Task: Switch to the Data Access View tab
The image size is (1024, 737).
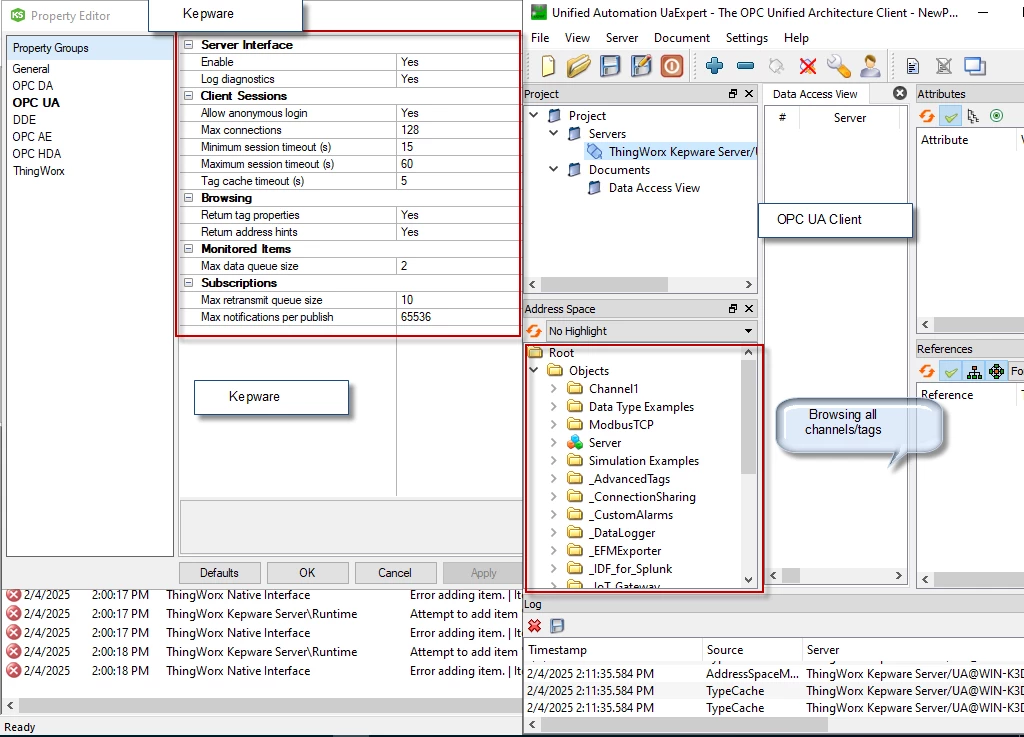Action: click(815, 94)
